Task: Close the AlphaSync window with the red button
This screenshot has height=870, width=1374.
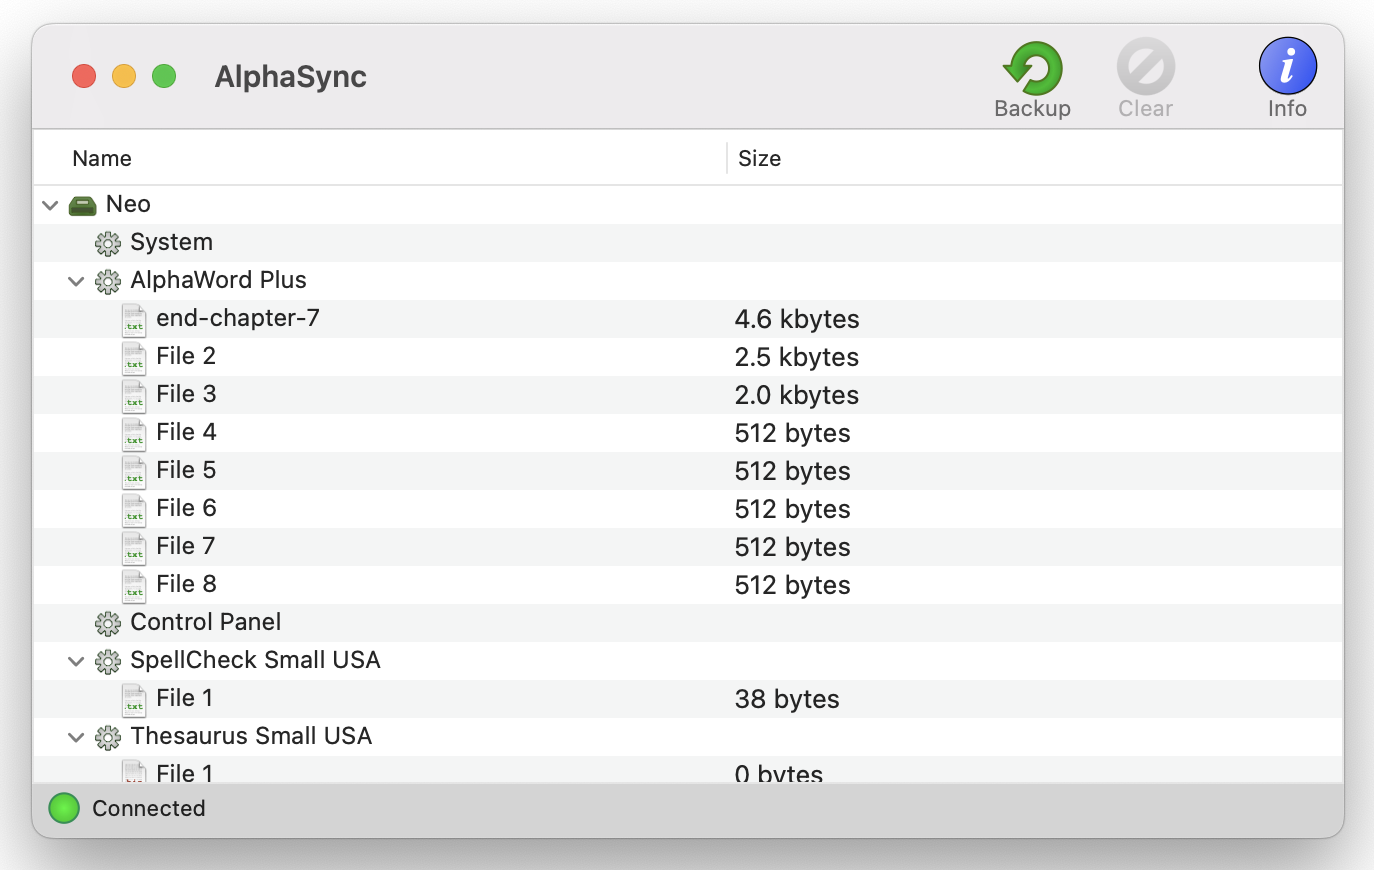Action: click(x=84, y=76)
